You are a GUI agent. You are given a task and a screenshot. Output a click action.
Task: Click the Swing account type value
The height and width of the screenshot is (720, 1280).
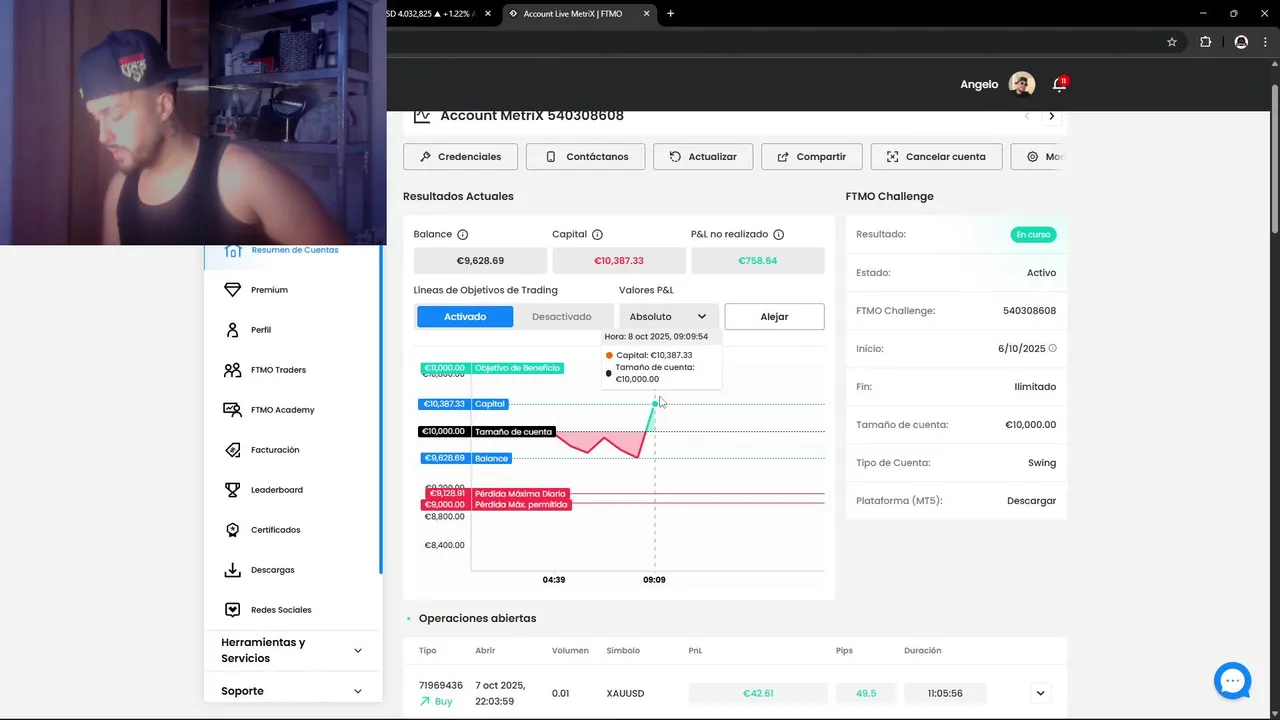pos(1042,463)
